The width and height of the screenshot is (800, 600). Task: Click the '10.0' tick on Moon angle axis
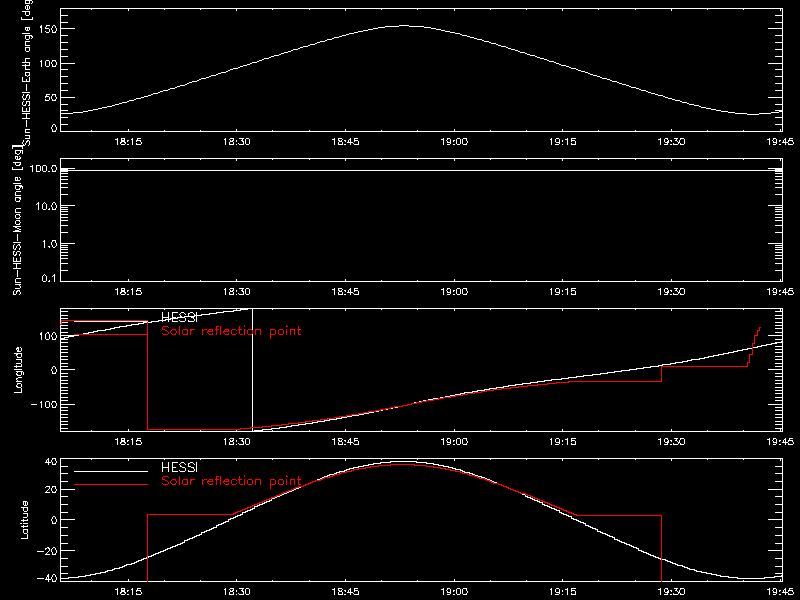(x=47, y=206)
